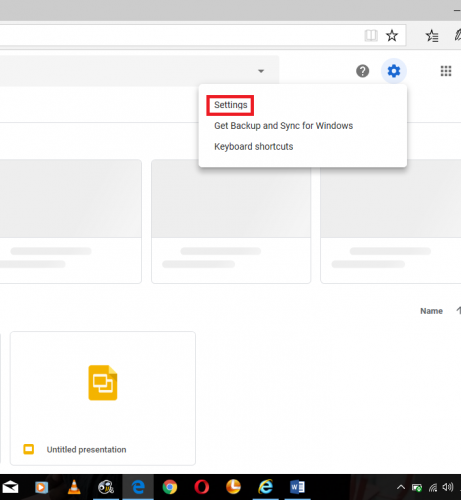Open the help question mark icon
461x500 pixels.
coord(362,71)
